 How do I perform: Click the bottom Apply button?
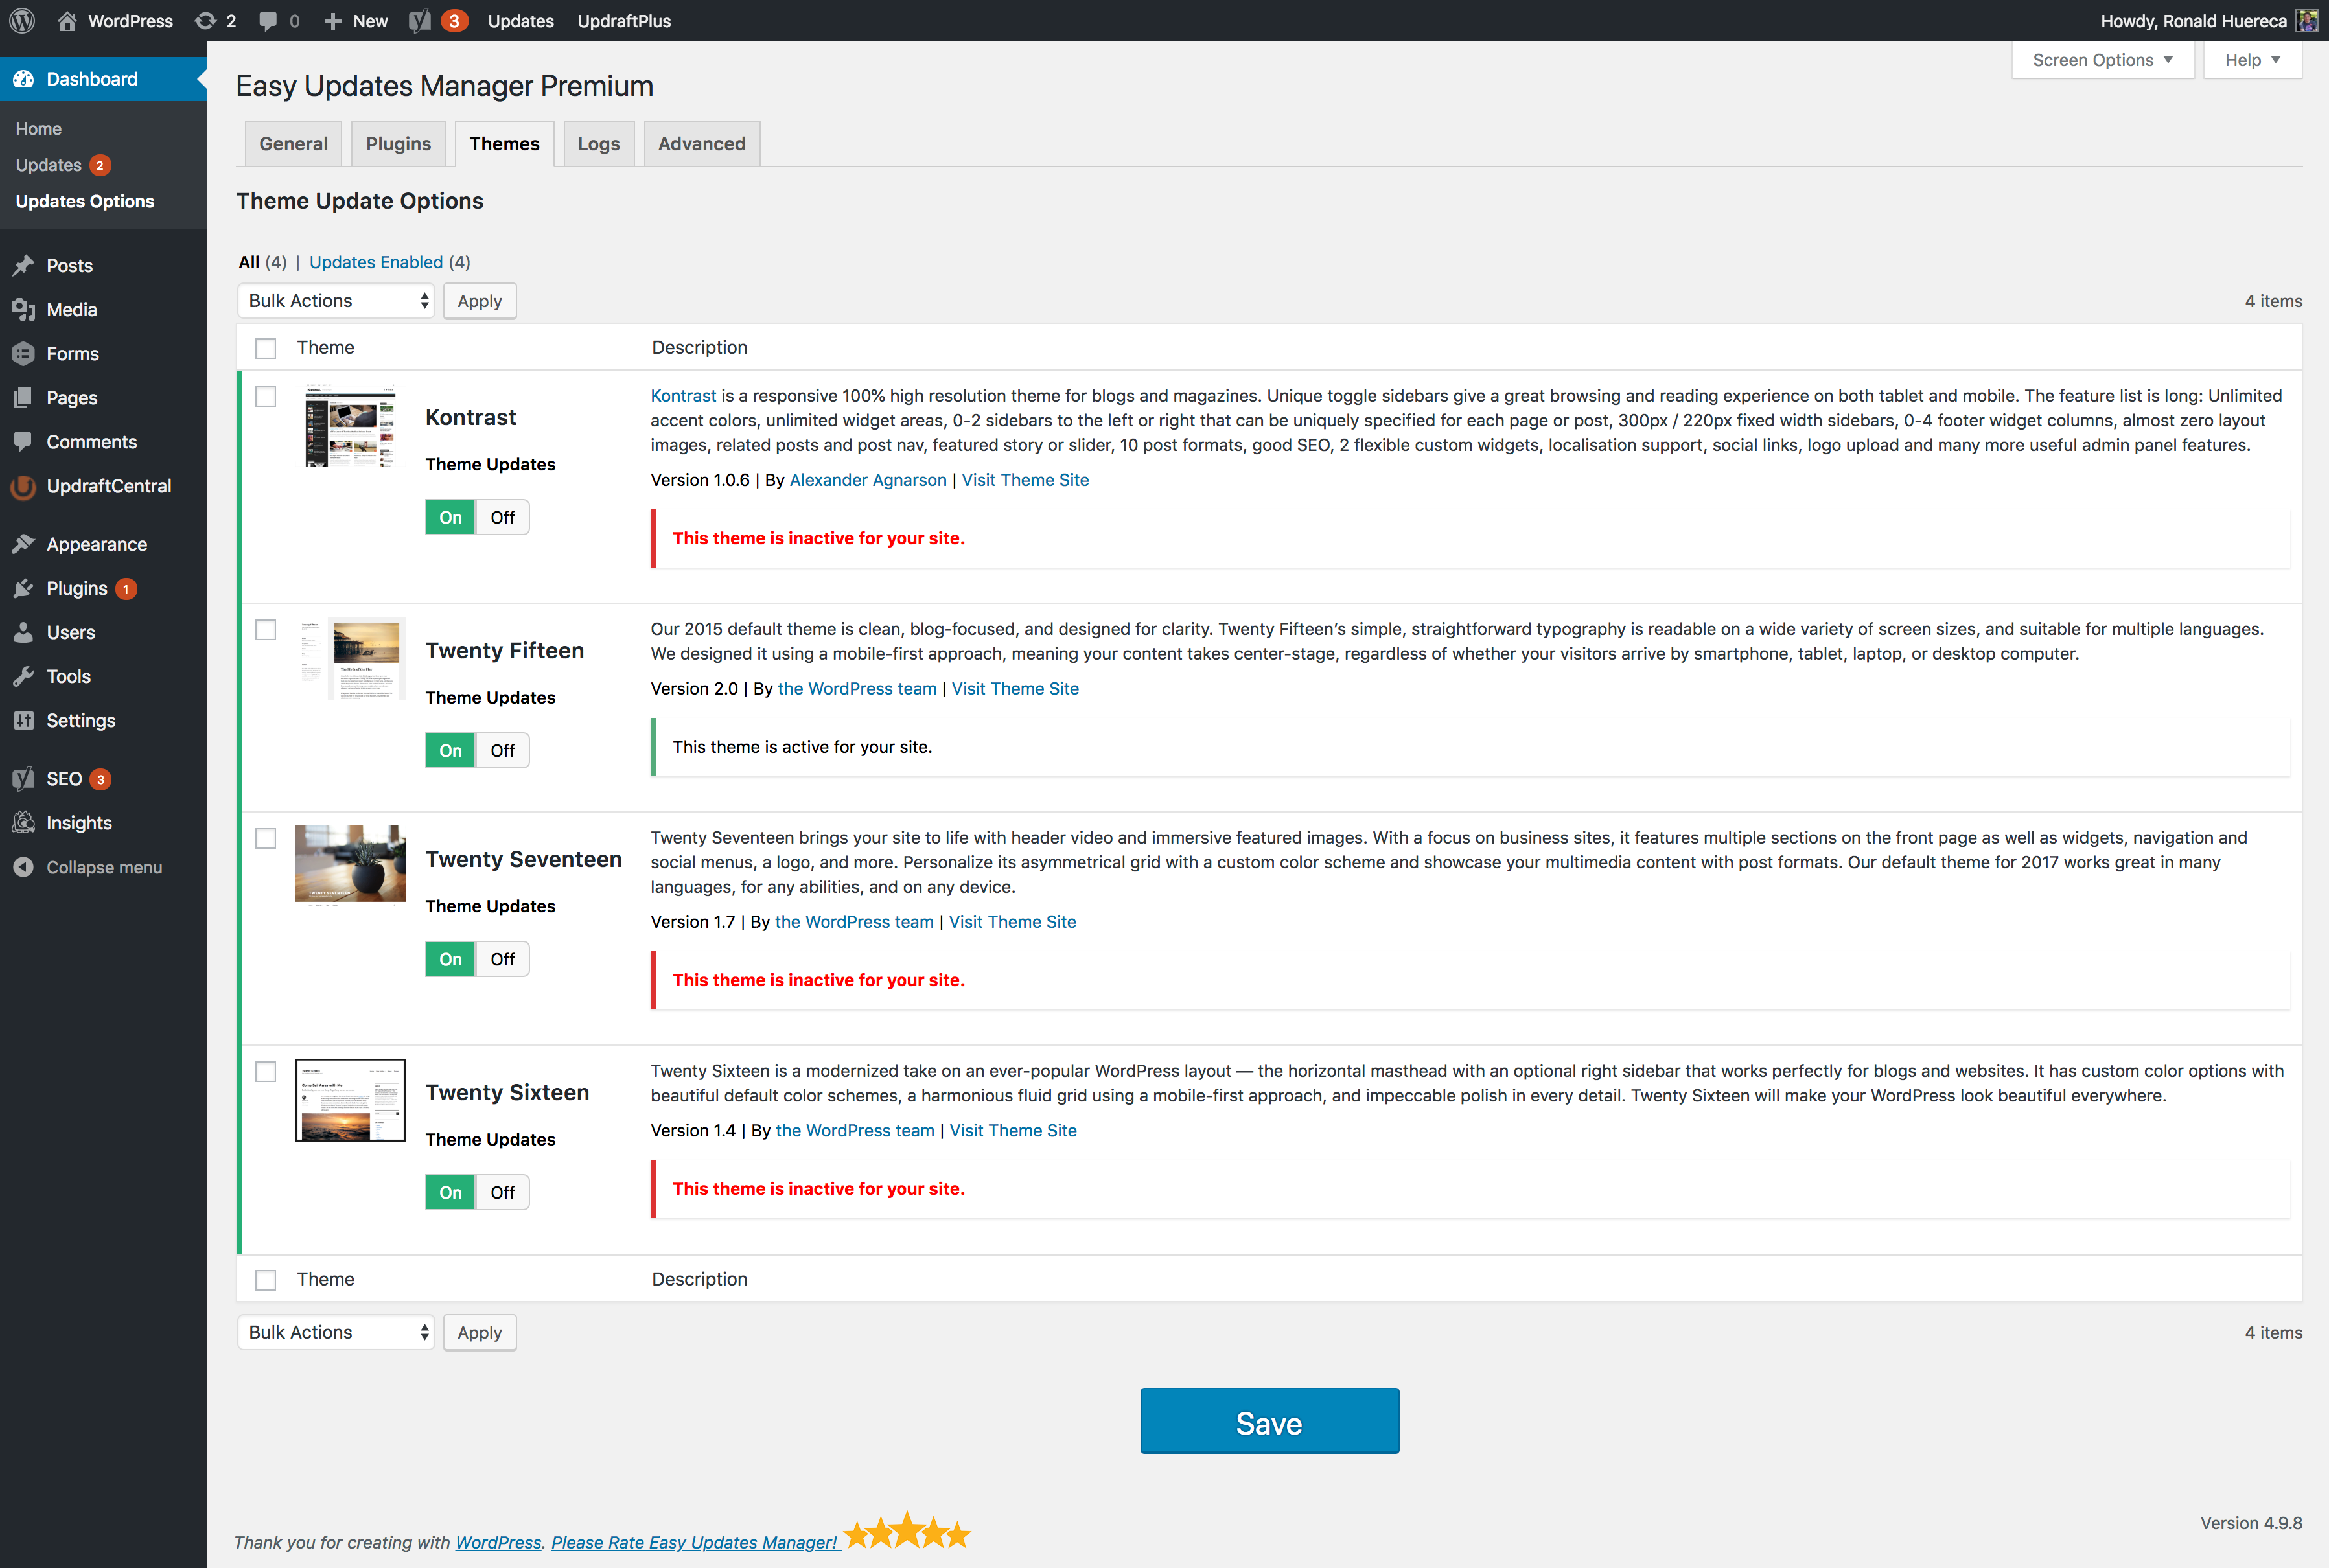479,1332
